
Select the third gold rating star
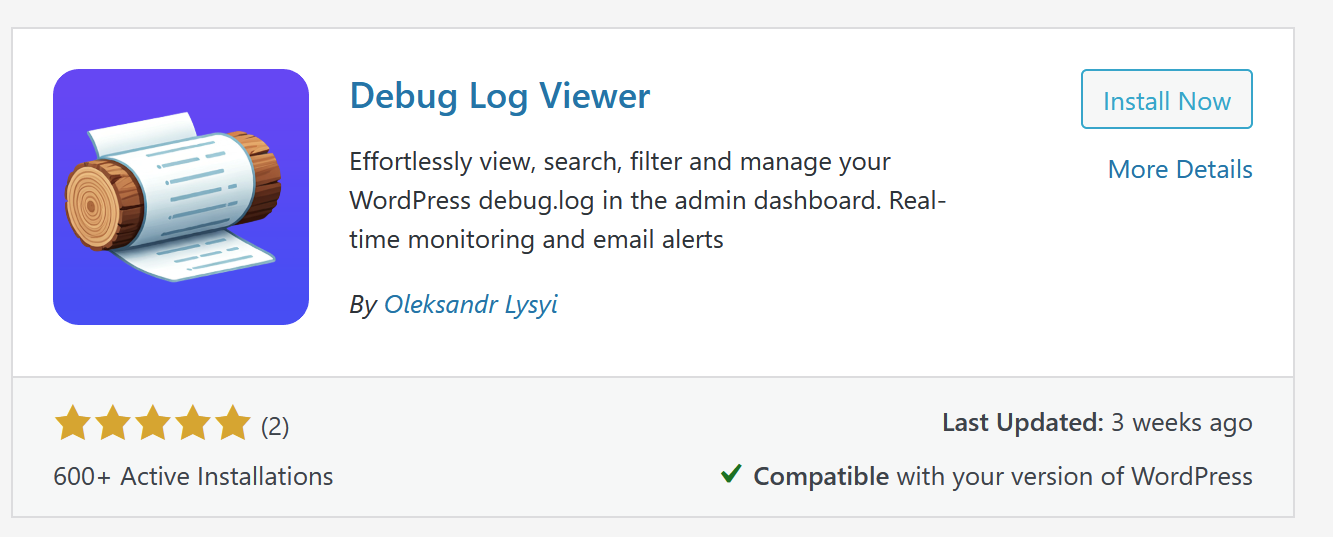(152, 424)
